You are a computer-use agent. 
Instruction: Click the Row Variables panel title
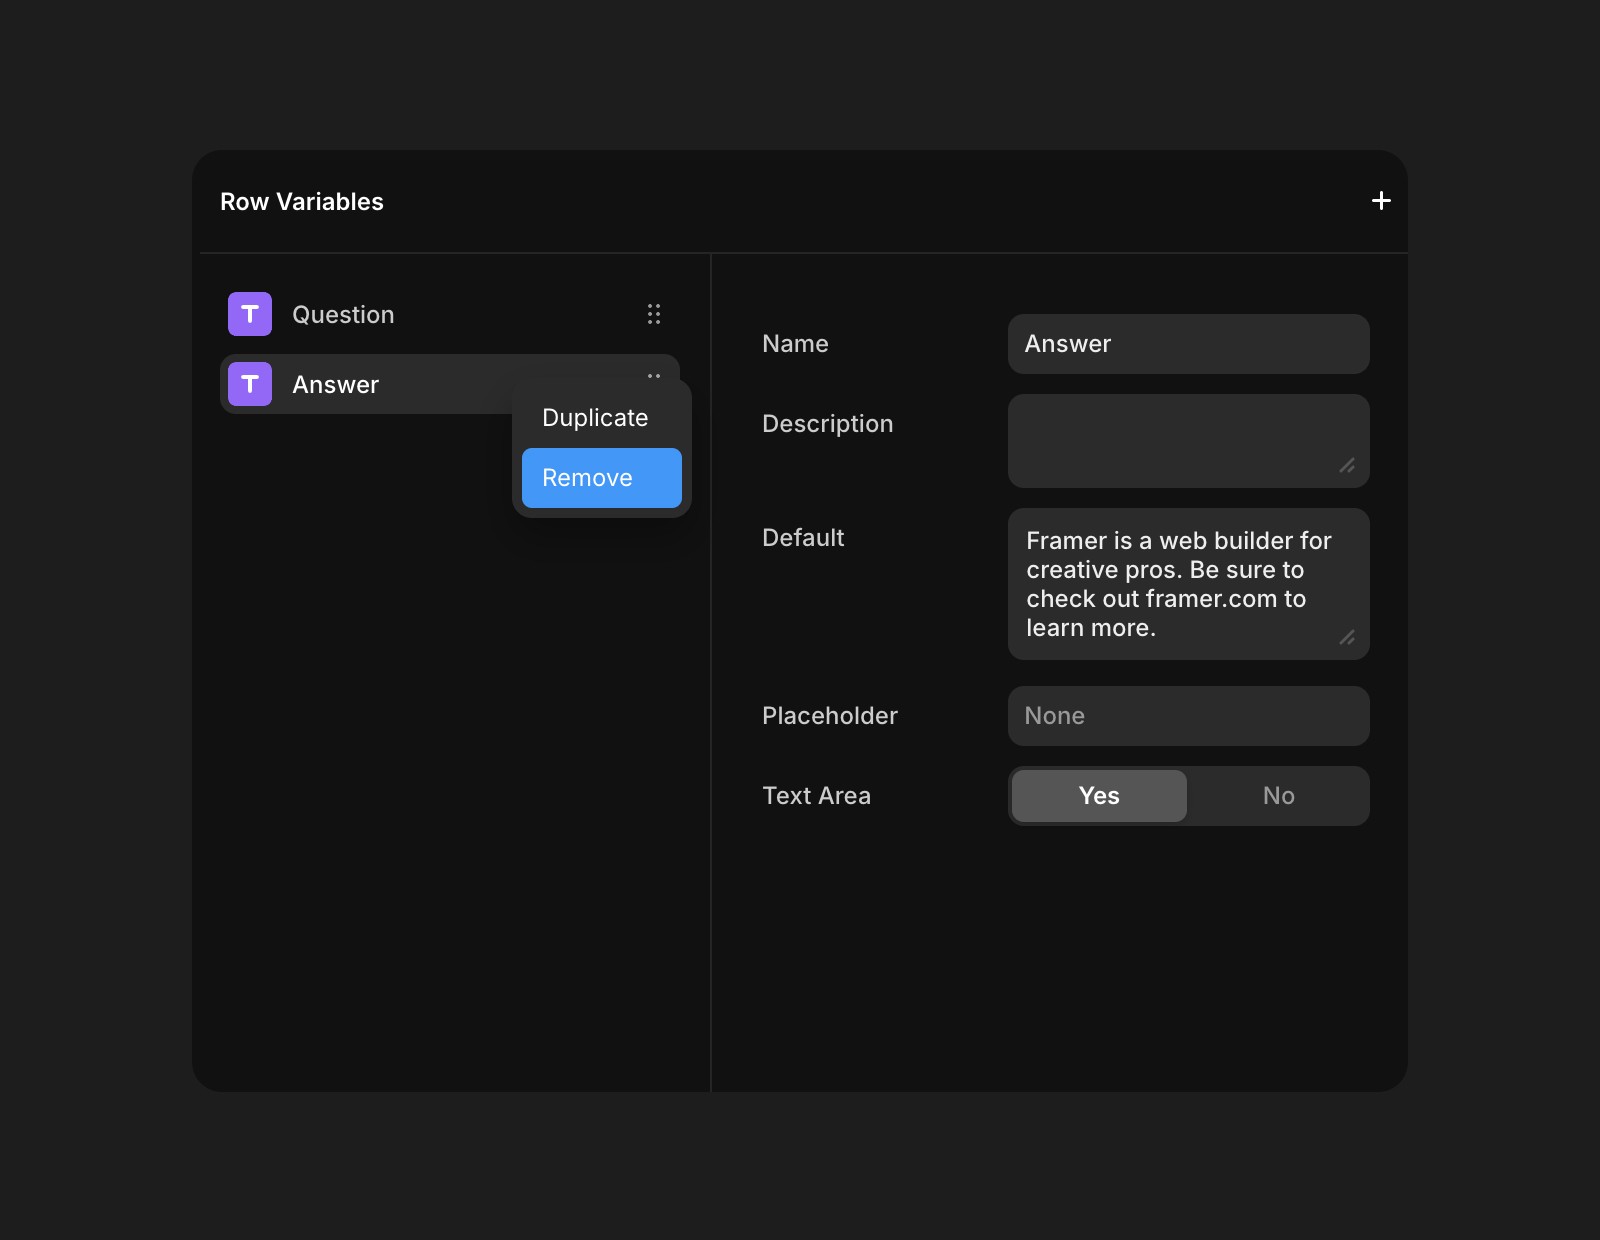pos(302,202)
